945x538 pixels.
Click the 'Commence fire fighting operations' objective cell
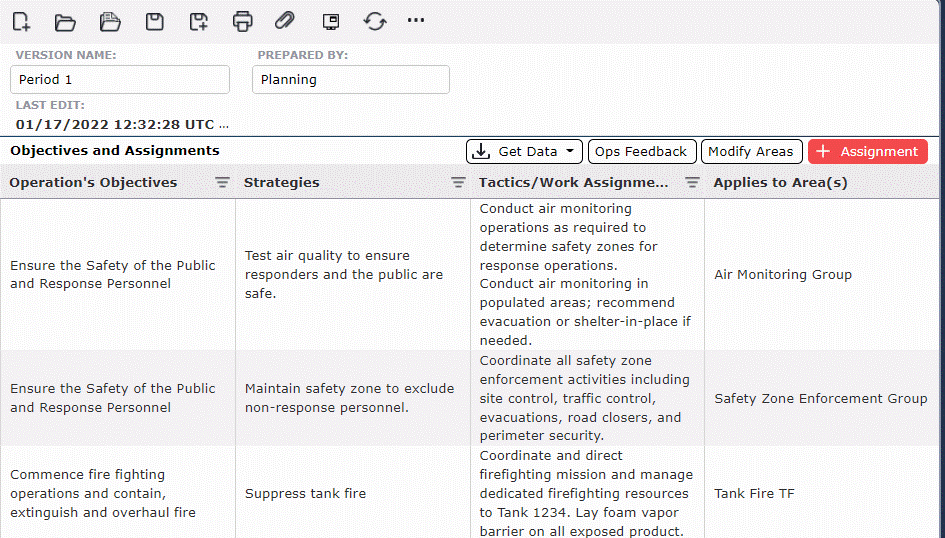point(118,493)
